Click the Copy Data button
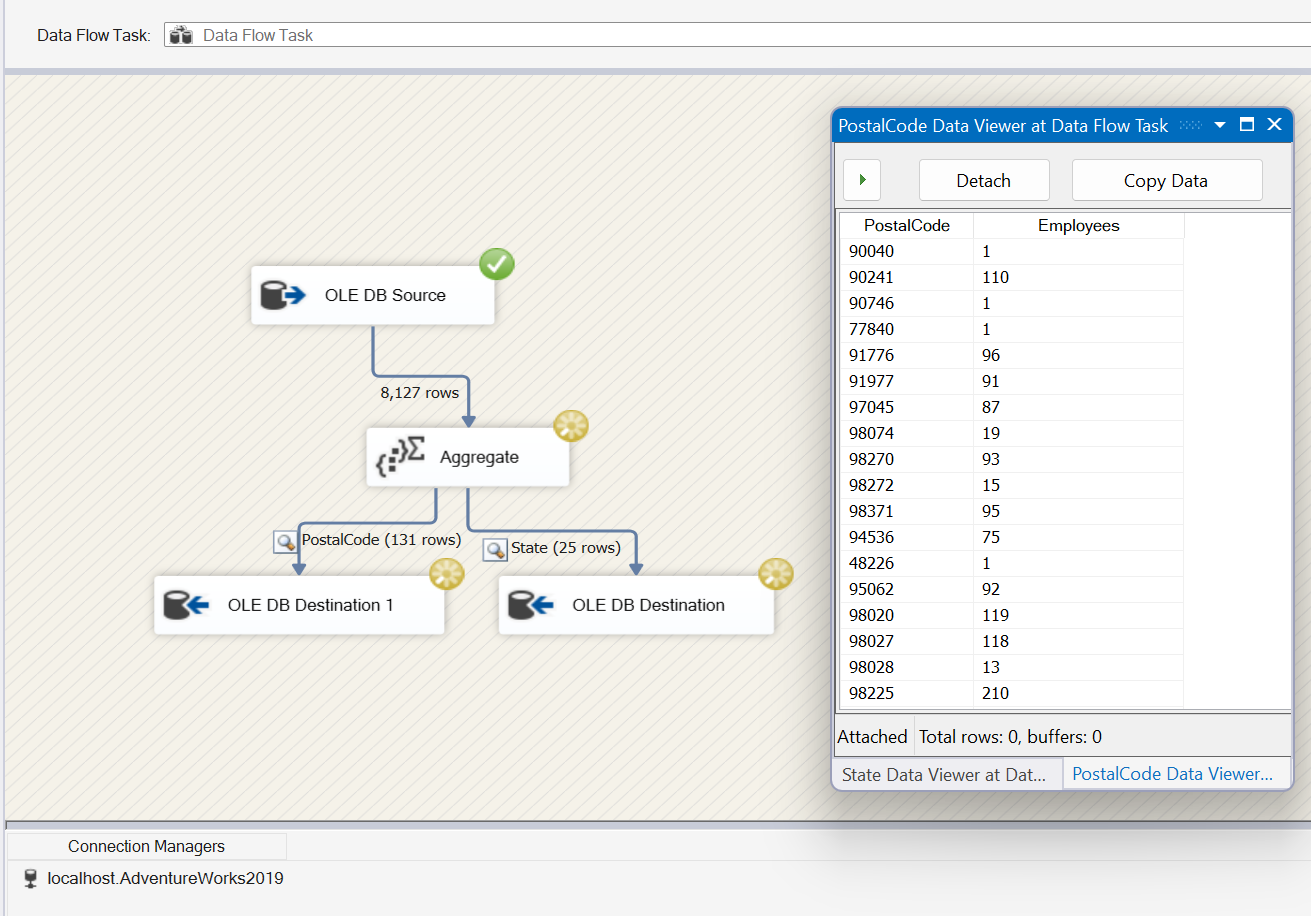 pyautogui.click(x=1166, y=180)
